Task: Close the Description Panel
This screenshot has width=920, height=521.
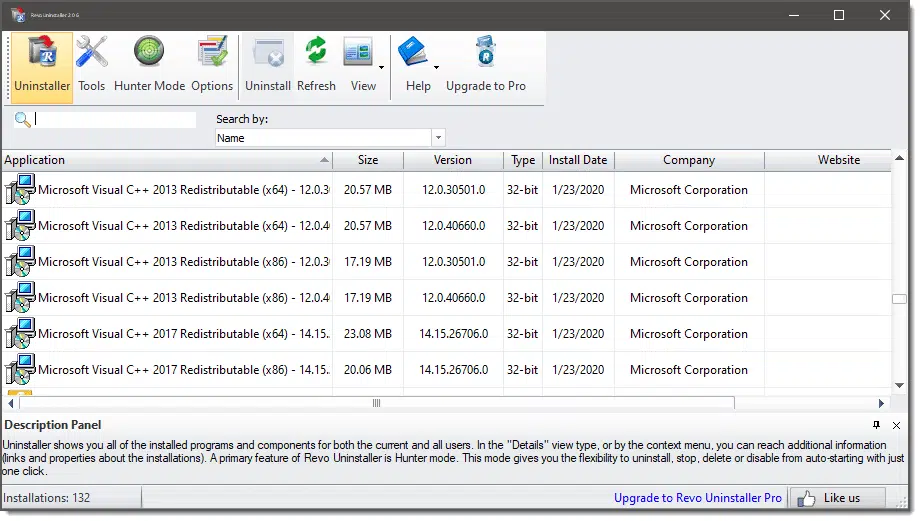Action: tap(897, 425)
